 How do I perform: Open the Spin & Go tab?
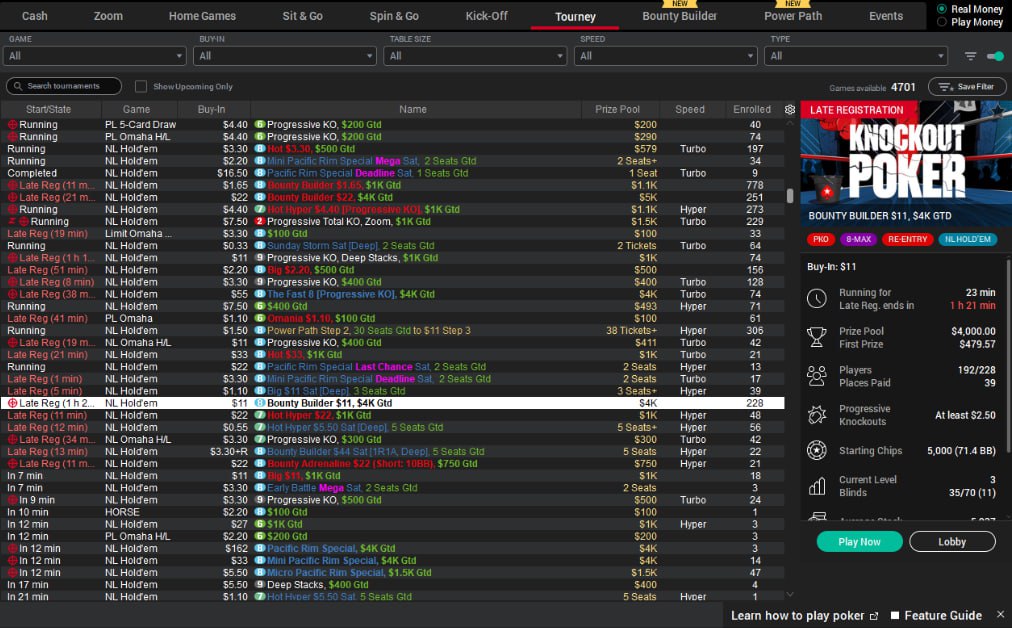pos(394,16)
